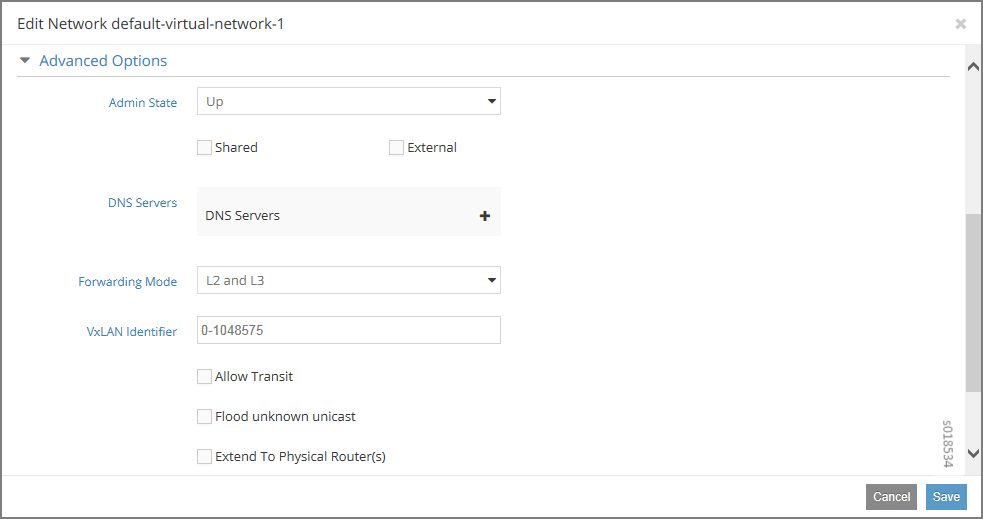The width and height of the screenshot is (983, 519).
Task: Enable the Shared checkbox
Action: (205, 148)
